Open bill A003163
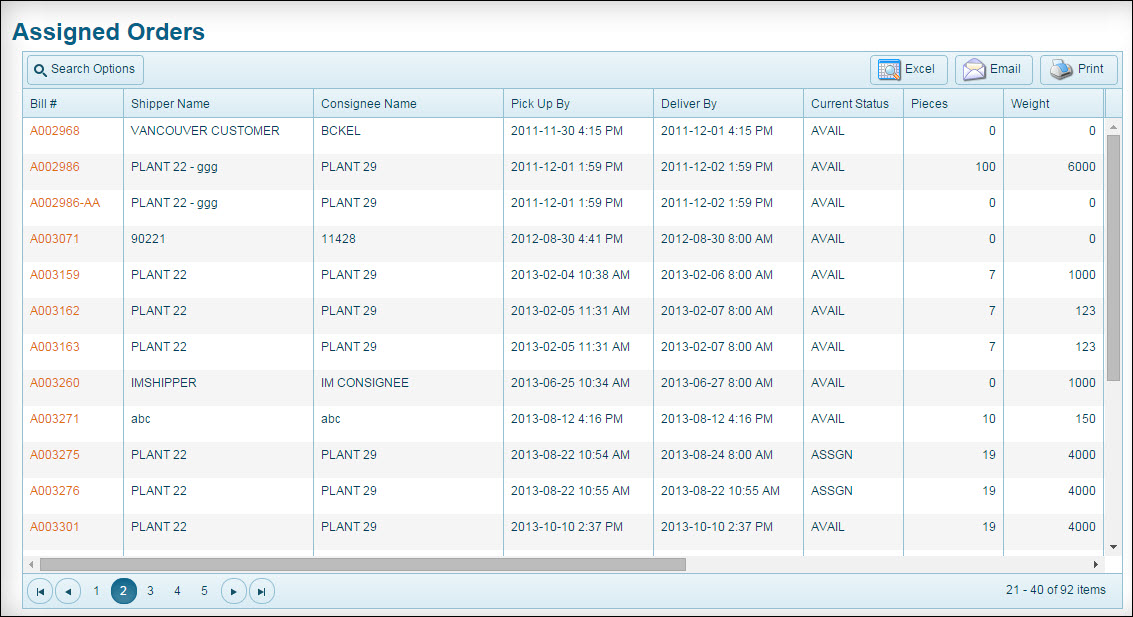This screenshot has width=1133, height=617. pyautogui.click(x=55, y=347)
